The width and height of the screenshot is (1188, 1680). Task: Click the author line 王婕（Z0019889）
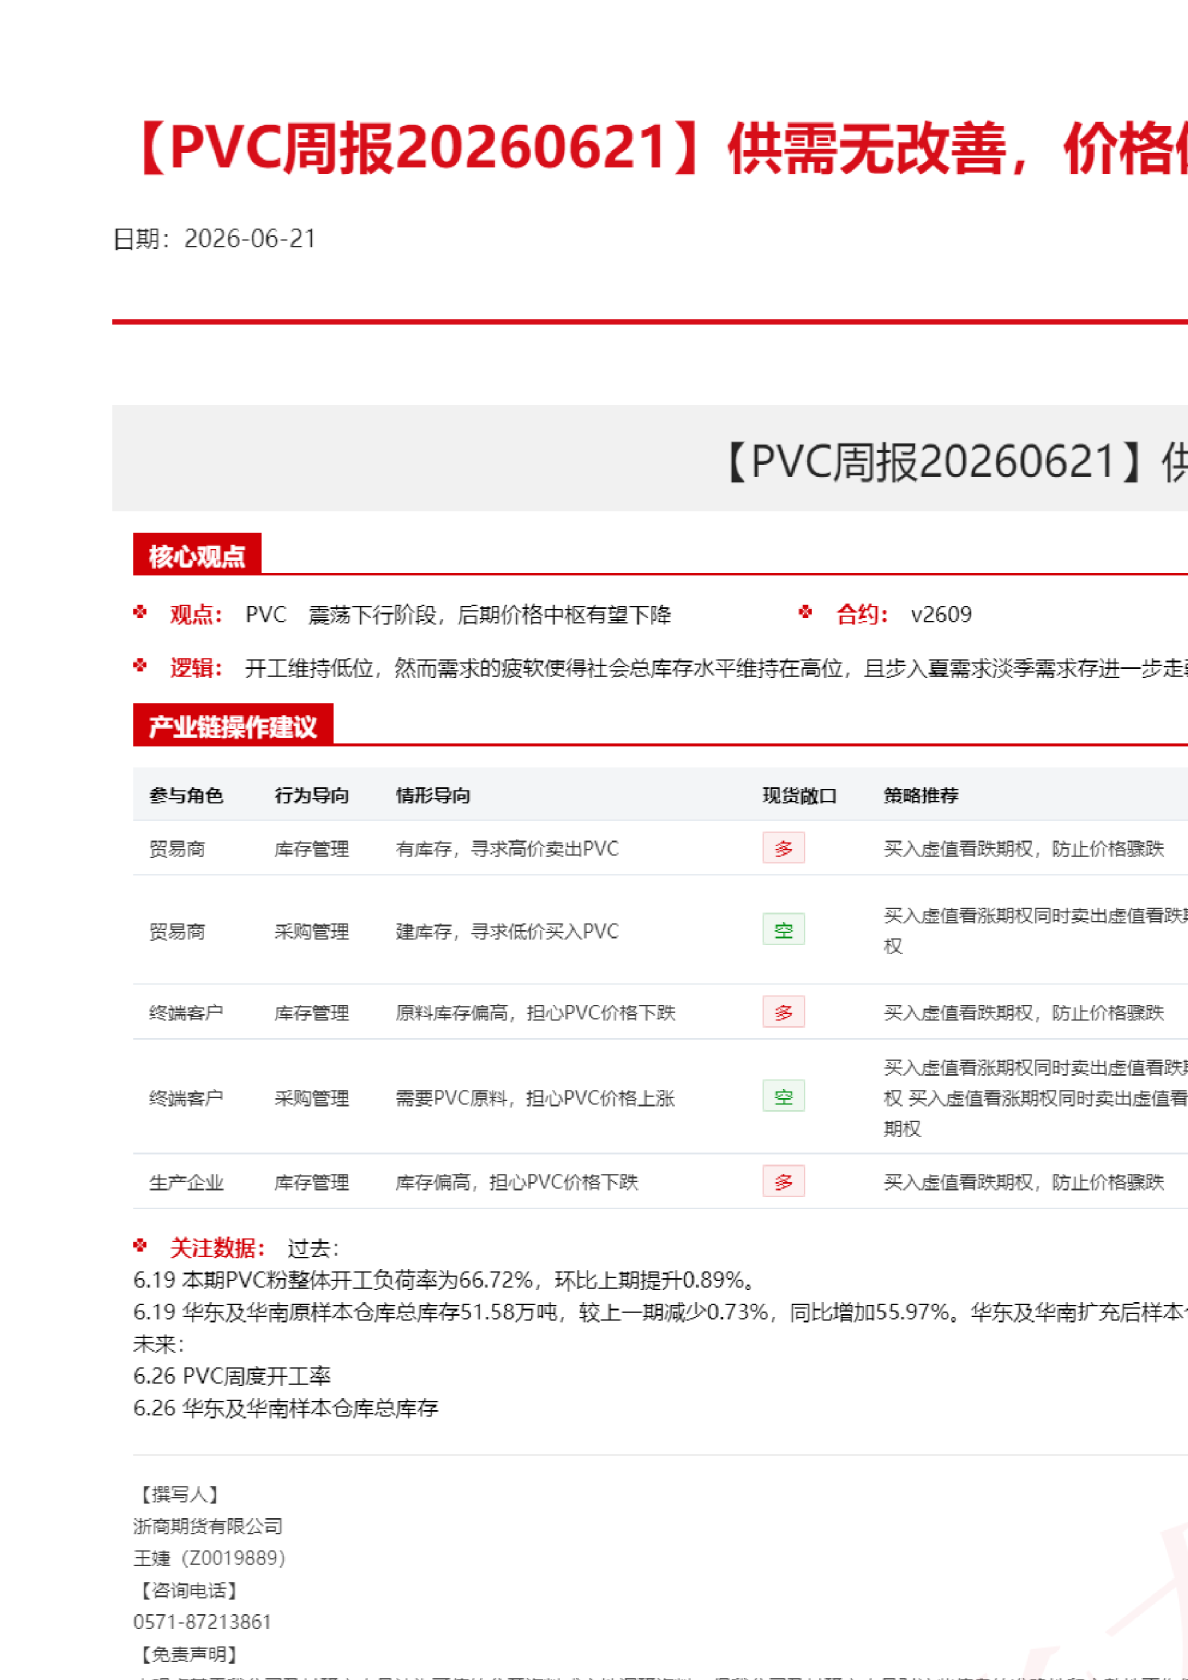(x=209, y=1558)
